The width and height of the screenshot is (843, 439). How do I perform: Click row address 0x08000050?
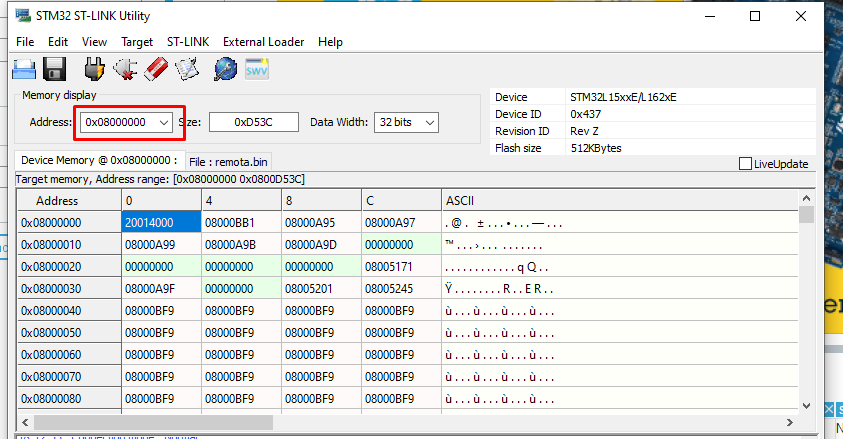pyautogui.click(x=69, y=333)
